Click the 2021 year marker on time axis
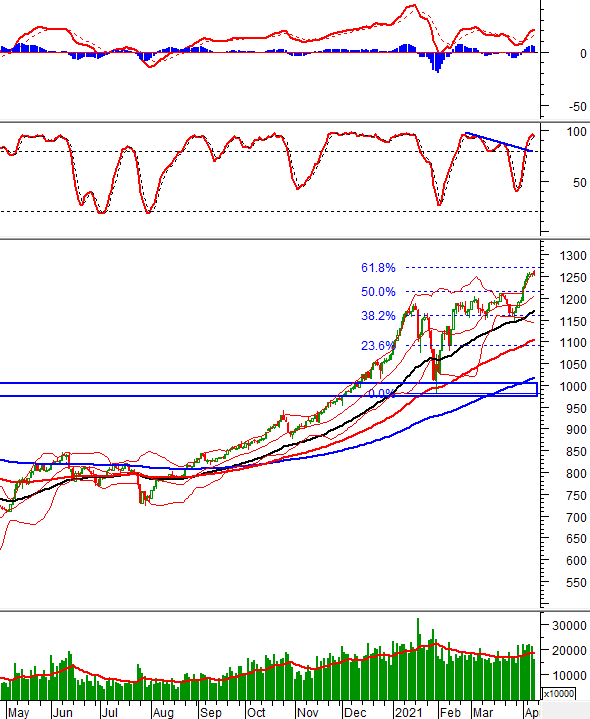Viewport: 590px width, 719px height. pyautogui.click(x=408, y=712)
